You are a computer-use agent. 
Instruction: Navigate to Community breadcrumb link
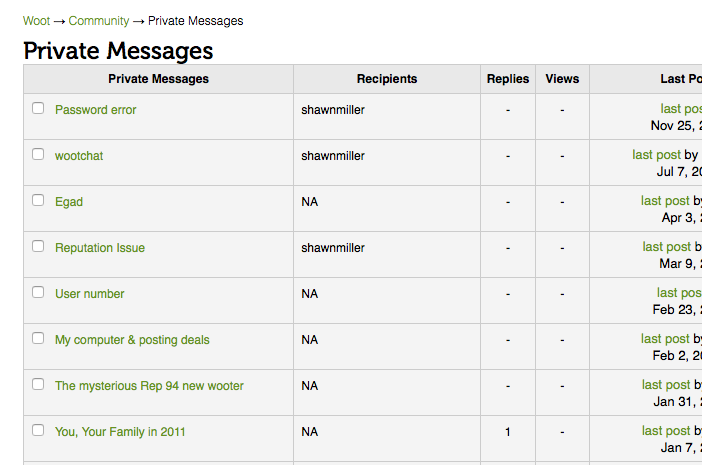click(99, 21)
